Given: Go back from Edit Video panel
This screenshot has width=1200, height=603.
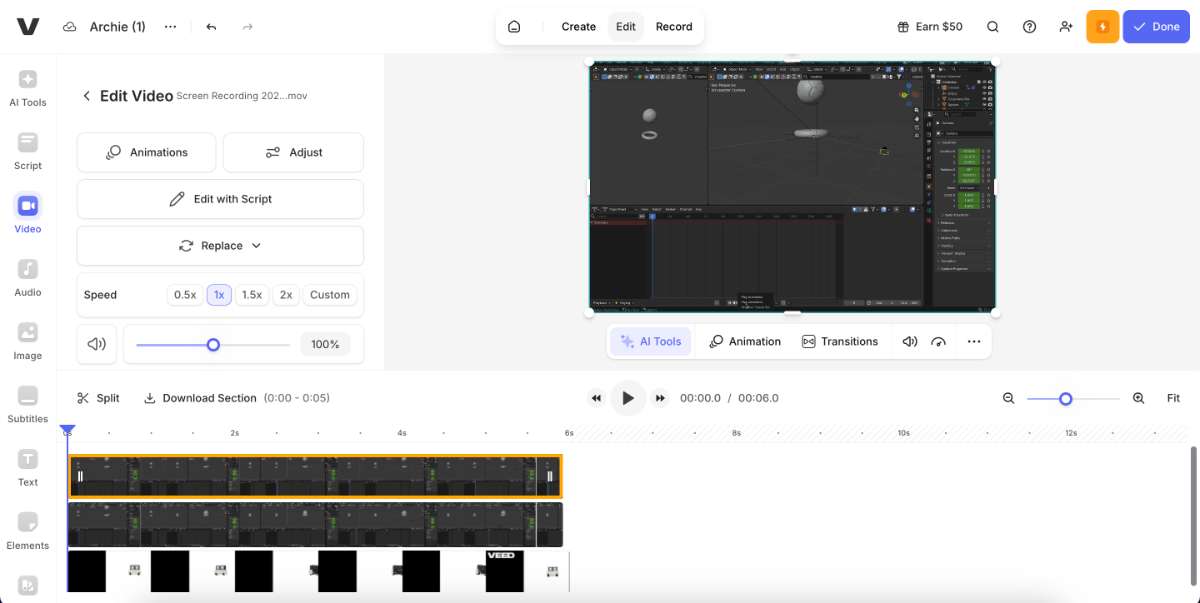Looking at the screenshot, I should (86, 96).
